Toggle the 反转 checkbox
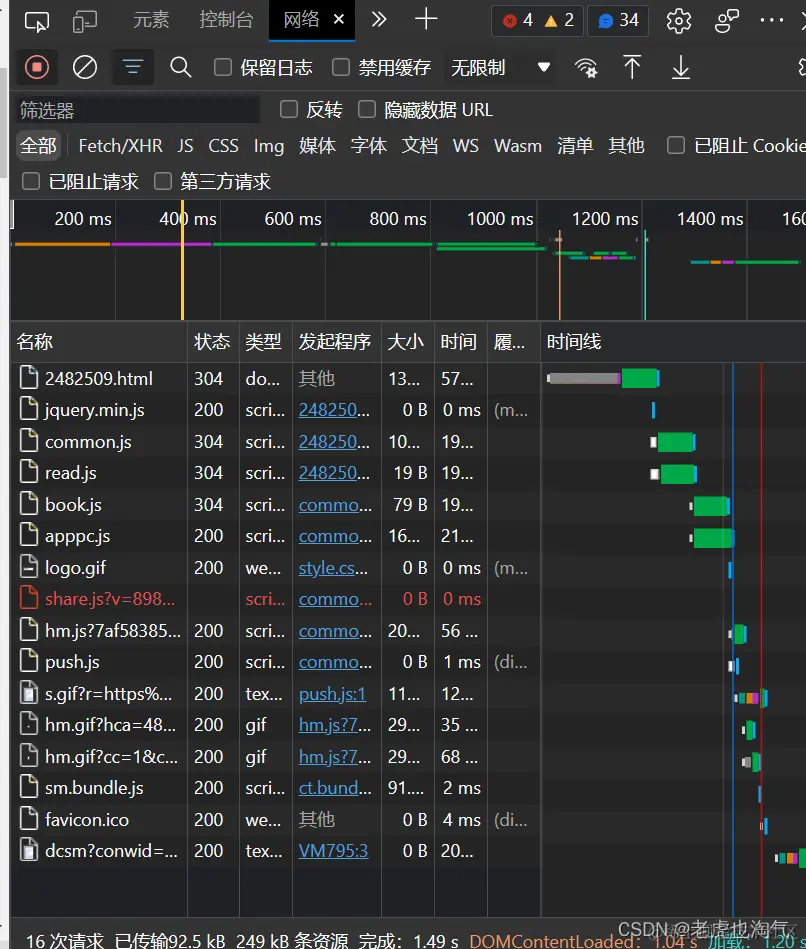The height and width of the screenshot is (949, 806). click(x=289, y=110)
